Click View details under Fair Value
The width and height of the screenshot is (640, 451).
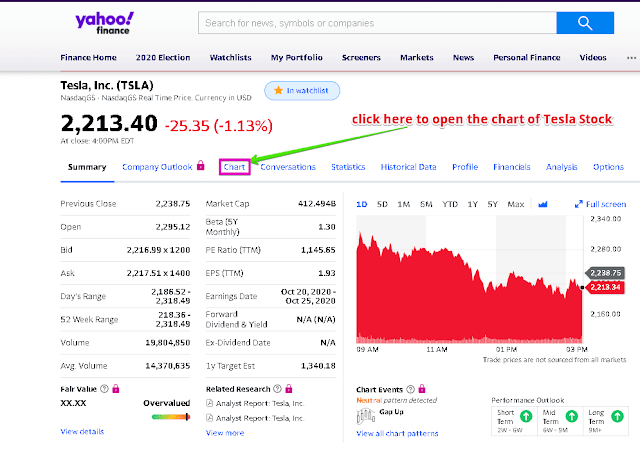point(82,431)
